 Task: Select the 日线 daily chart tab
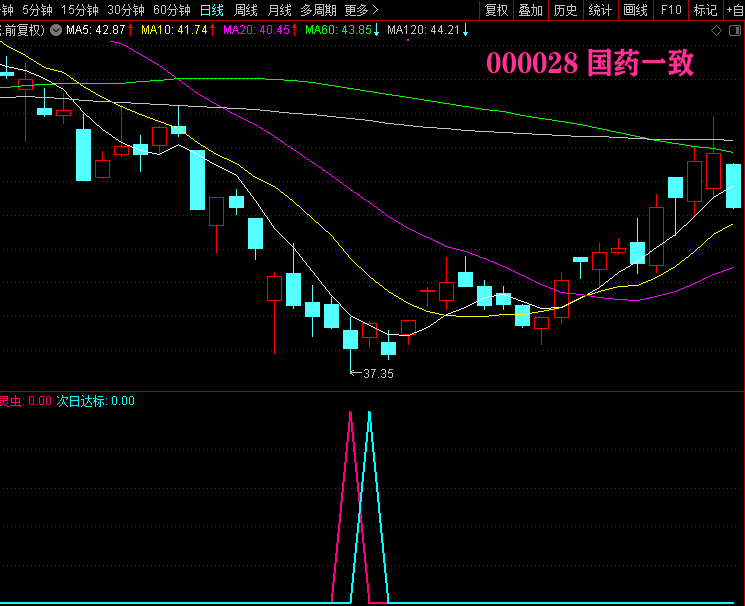211,10
